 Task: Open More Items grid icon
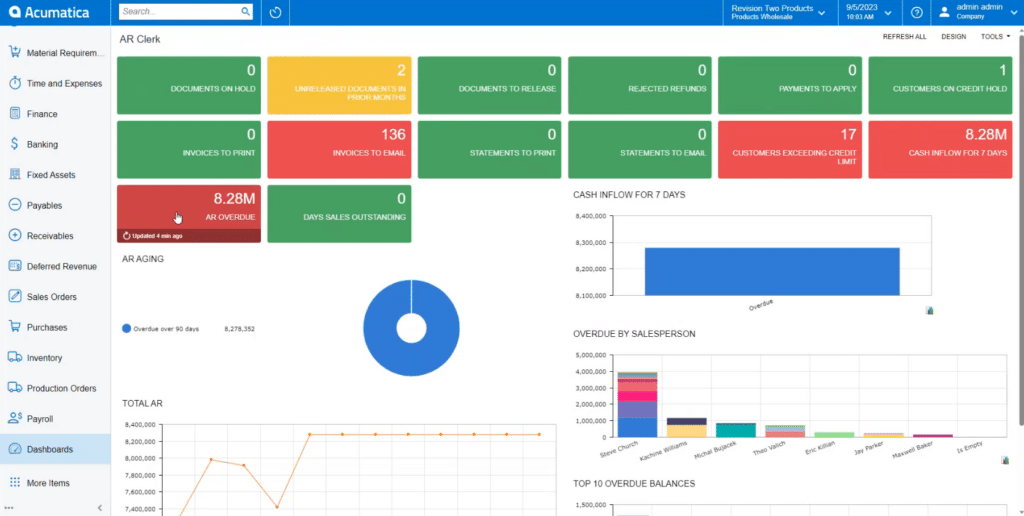tap(14, 483)
